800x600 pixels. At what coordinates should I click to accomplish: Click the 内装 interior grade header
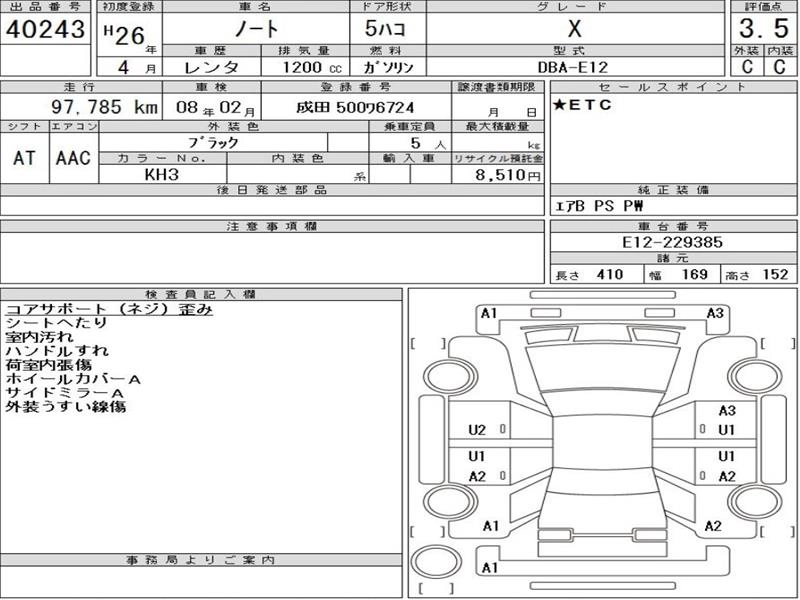pos(780,51)
